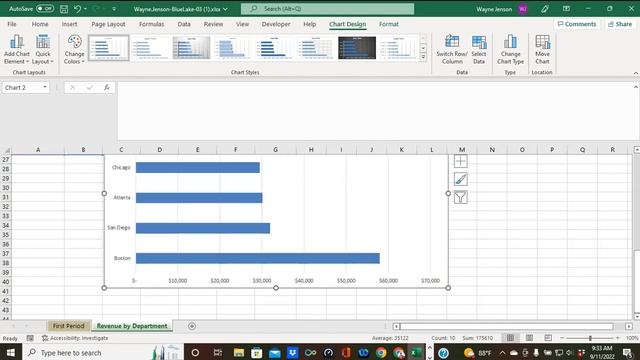Open the Developer tab
The height and width of the screenshot is (360, 640).
276,24
